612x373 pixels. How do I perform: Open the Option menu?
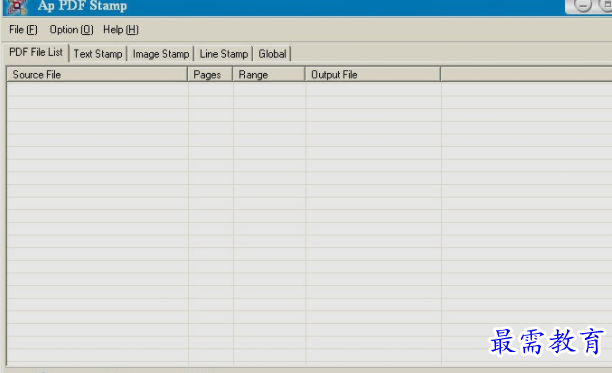pyautogui.click(x=71, y=30)
